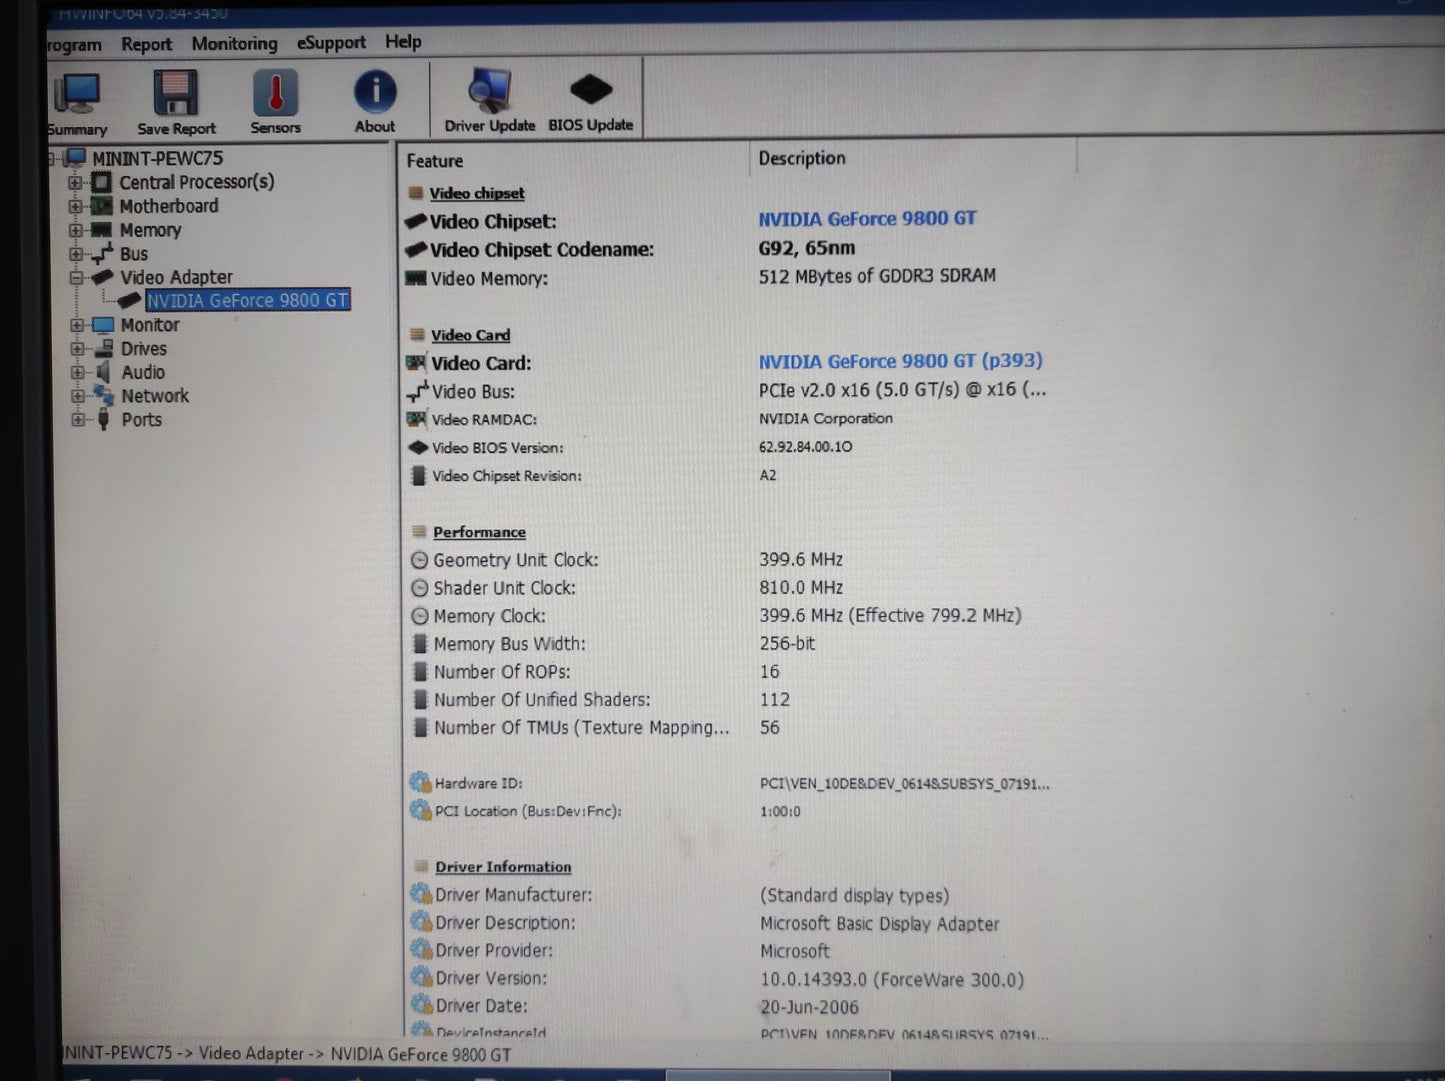Select the Audio device category
Screen dimensions: 1445x1081
tap(143, 371)
